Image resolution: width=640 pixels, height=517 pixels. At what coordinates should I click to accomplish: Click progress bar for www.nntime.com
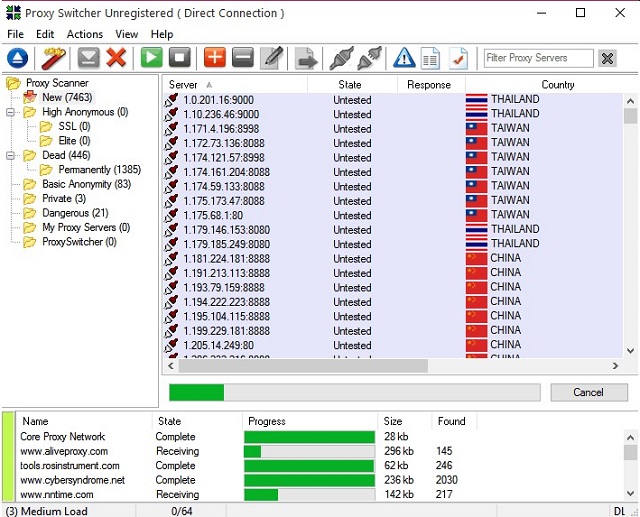pyautogui.click(x=309, y=495)
